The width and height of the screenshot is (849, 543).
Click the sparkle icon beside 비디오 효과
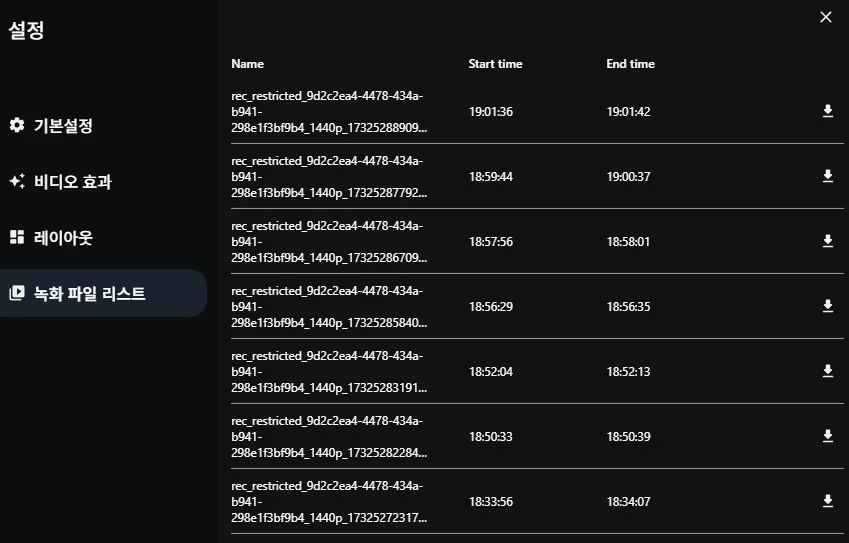16,182
